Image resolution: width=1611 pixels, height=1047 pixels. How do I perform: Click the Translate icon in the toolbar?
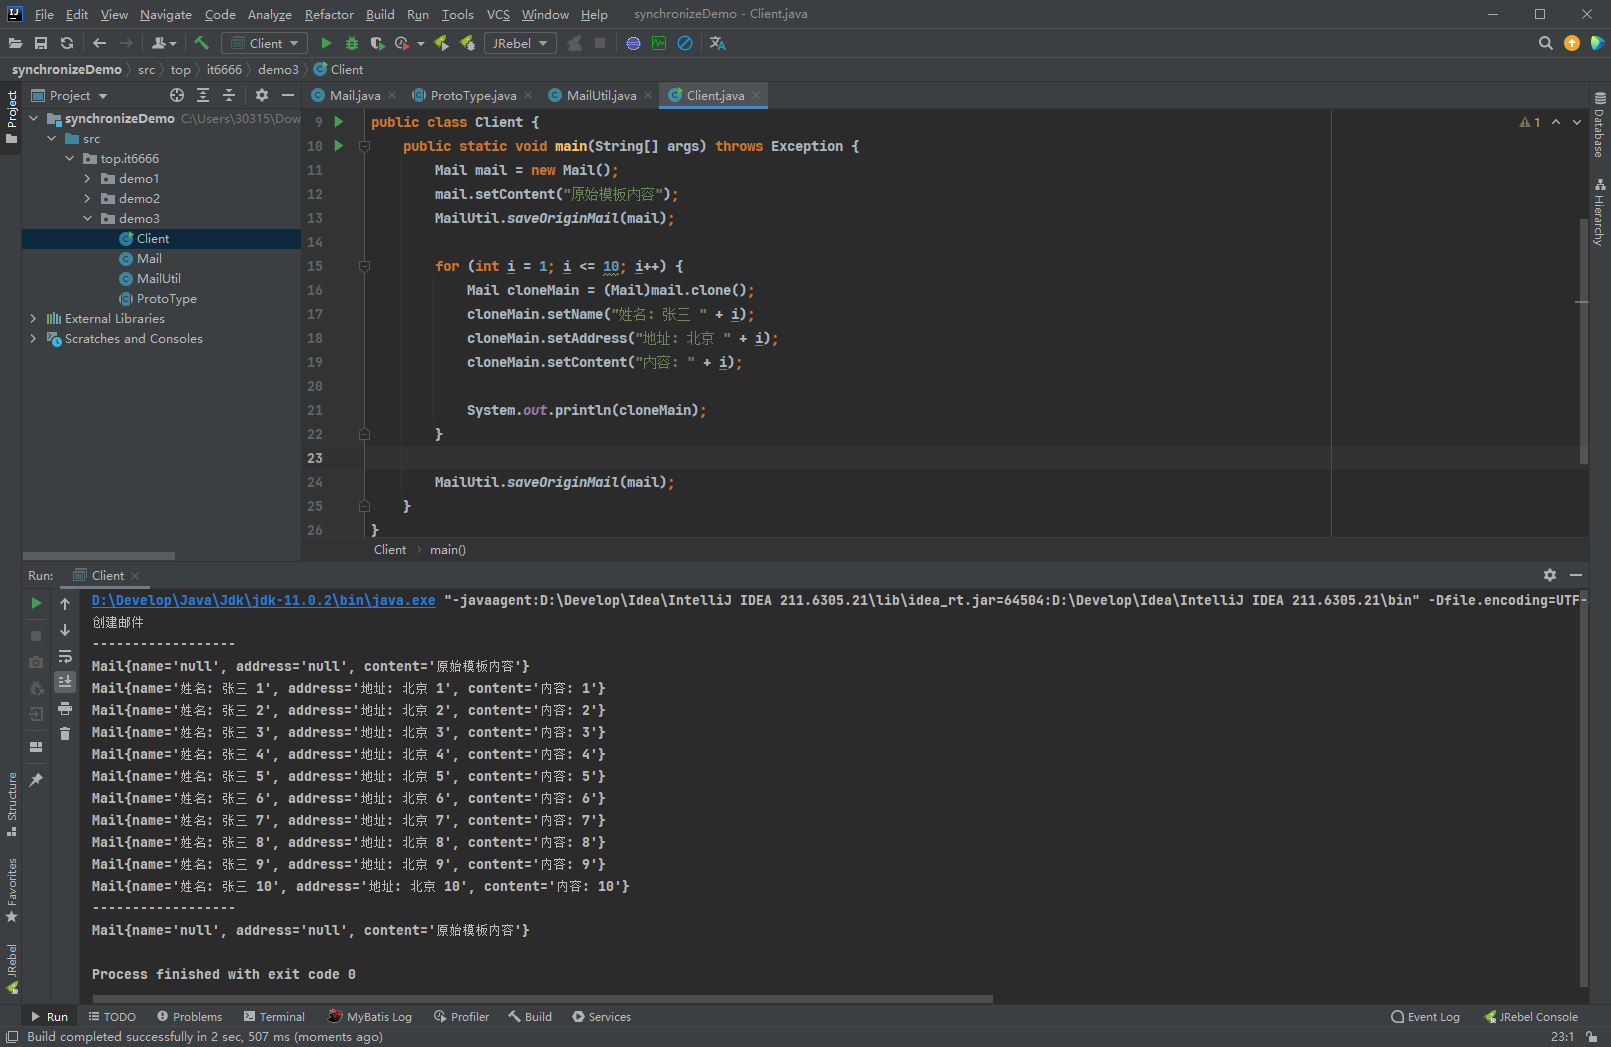[717, 43]
